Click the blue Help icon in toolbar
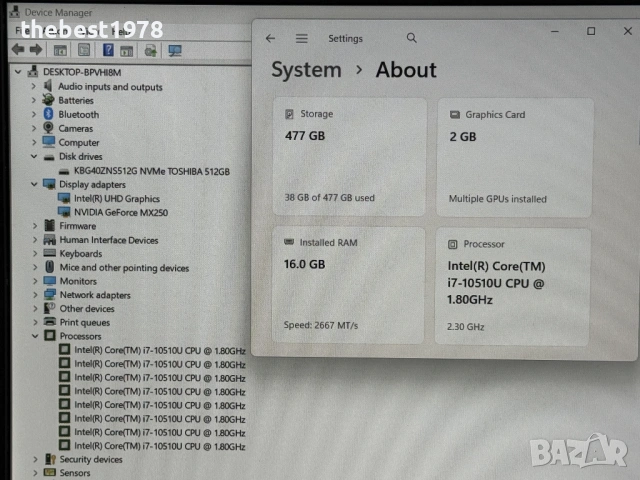The height and width of the screenshot is (480, 640). 107,49
